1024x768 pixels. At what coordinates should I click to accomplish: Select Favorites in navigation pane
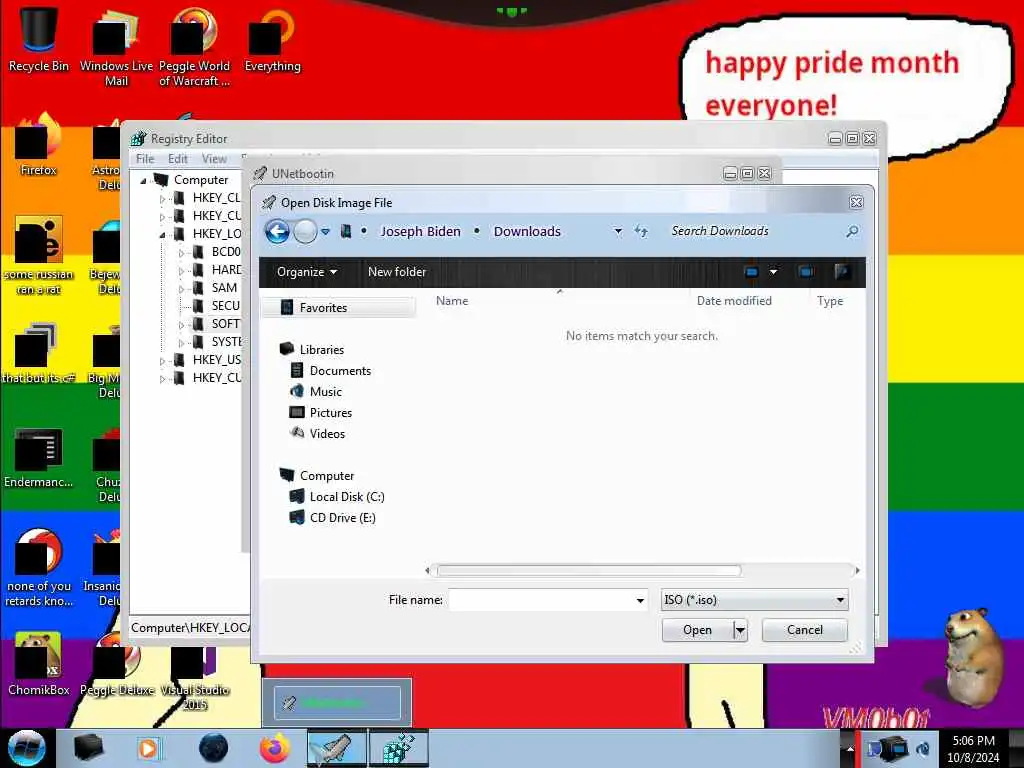338,308
